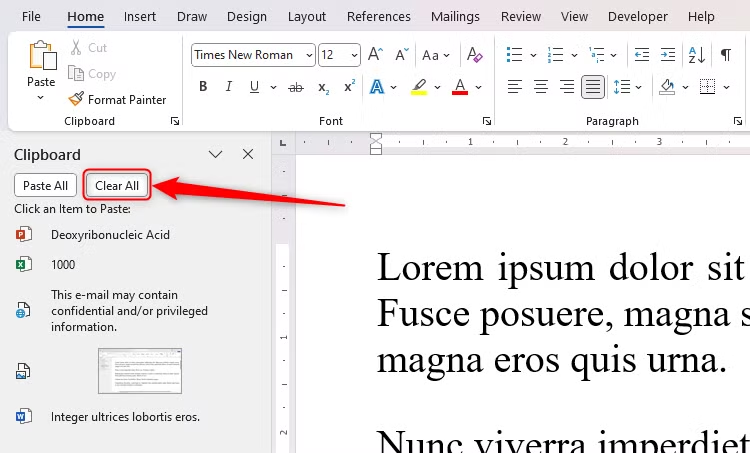Open the Paragraph settings dialog launcher
Screen dimensions: 750x453
[738, 121]
